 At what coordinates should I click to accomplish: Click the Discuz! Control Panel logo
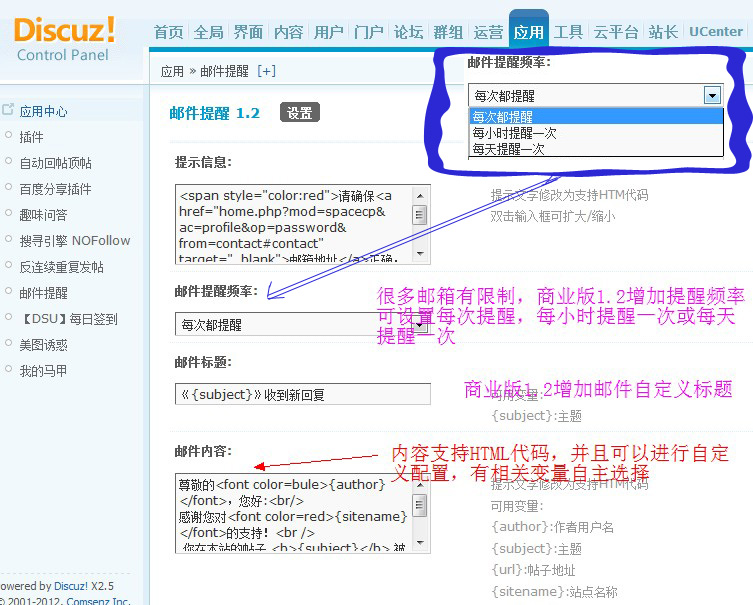64,39
